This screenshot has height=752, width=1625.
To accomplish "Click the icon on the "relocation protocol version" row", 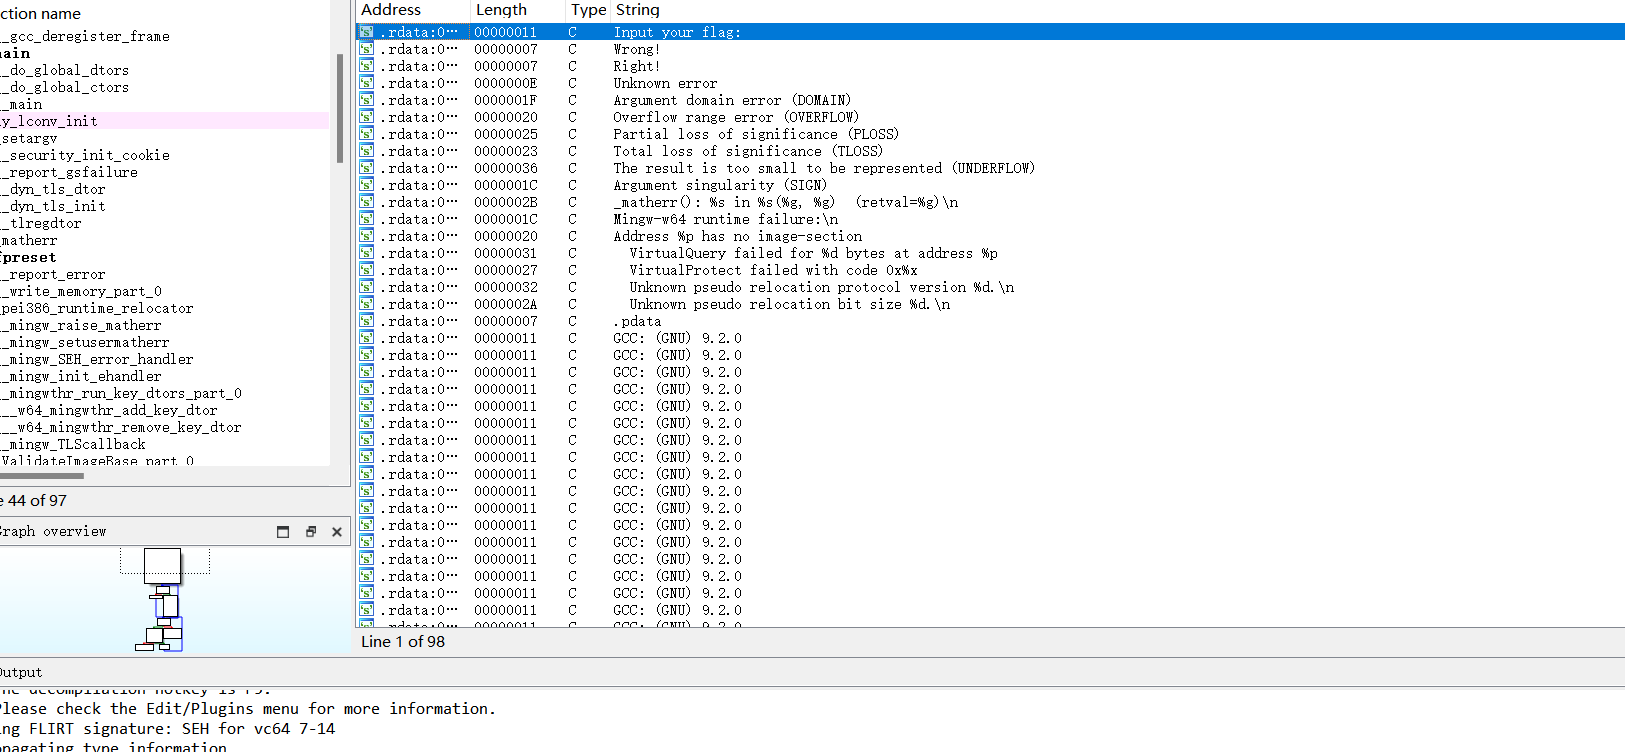I will tap(367, 287).
